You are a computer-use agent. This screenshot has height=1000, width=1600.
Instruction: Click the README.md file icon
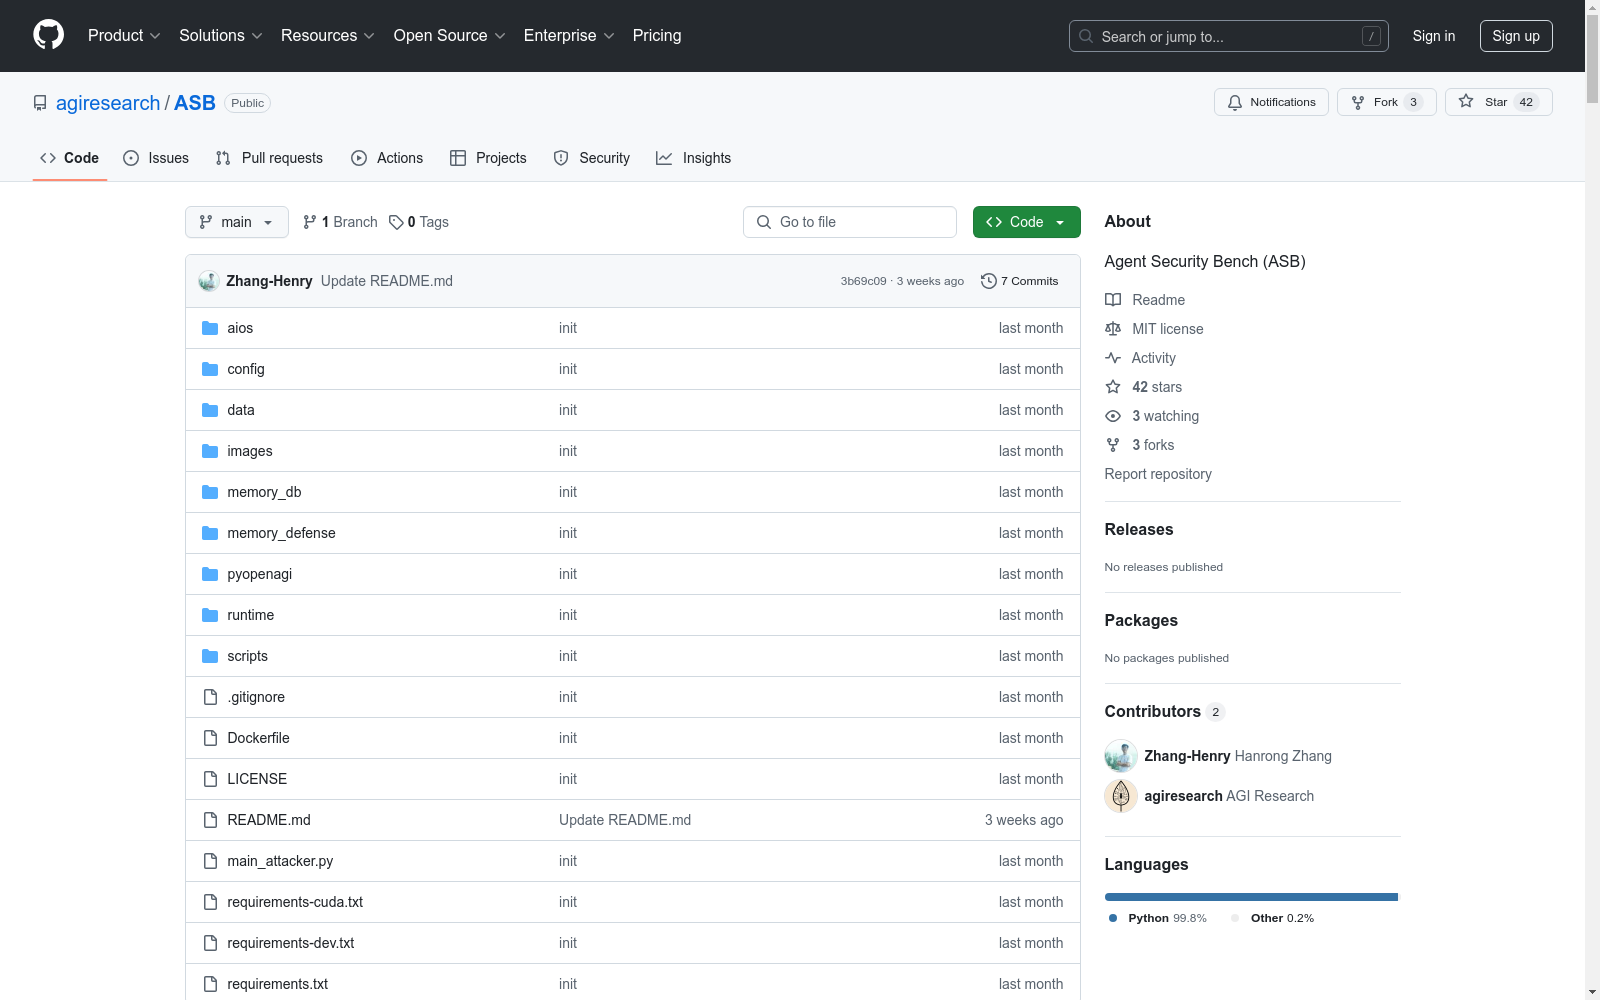pos(210,820)
